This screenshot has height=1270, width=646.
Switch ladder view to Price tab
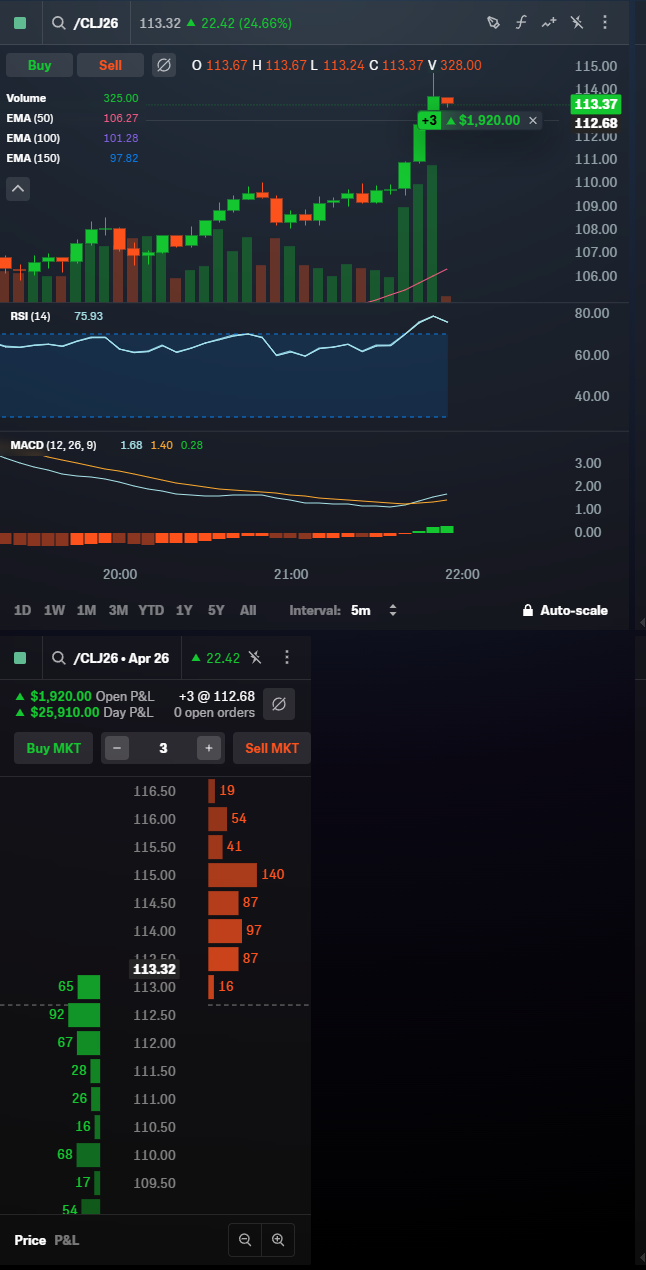30,1240
